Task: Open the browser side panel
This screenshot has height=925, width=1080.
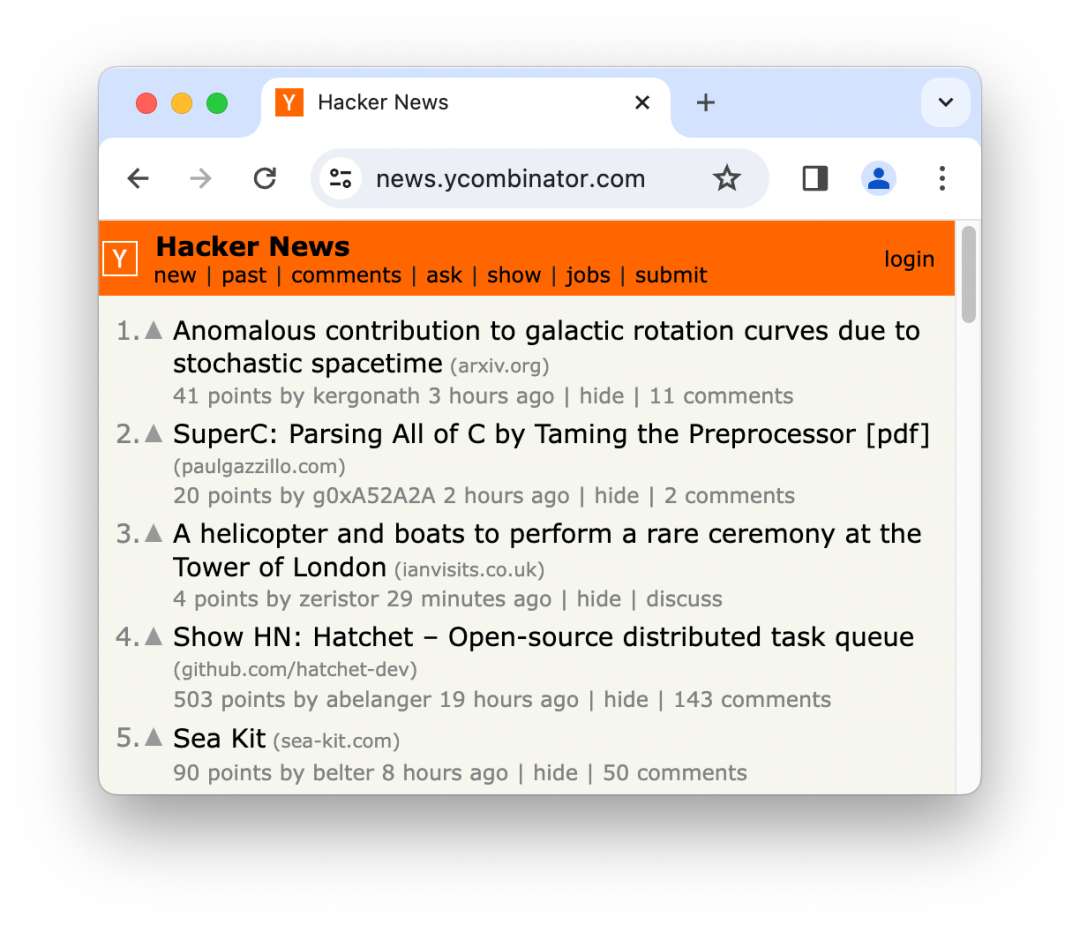Action: click(815, 178)
